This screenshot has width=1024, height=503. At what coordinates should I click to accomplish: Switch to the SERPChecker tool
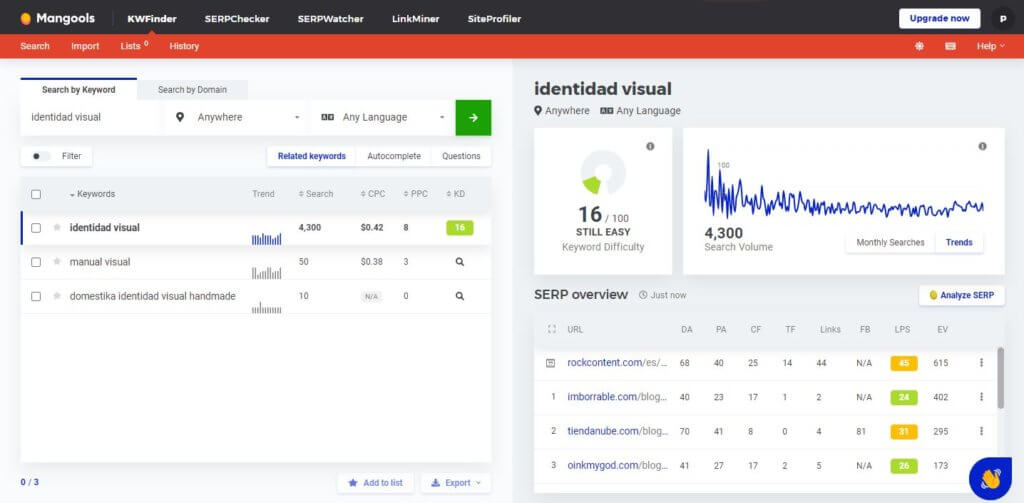coord(237,19)
